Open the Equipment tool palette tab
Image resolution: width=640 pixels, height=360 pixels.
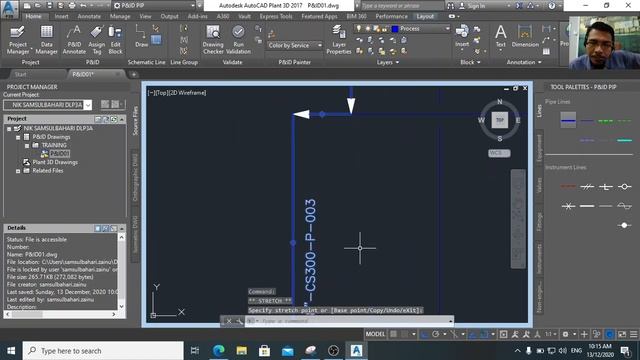(539, 148)
